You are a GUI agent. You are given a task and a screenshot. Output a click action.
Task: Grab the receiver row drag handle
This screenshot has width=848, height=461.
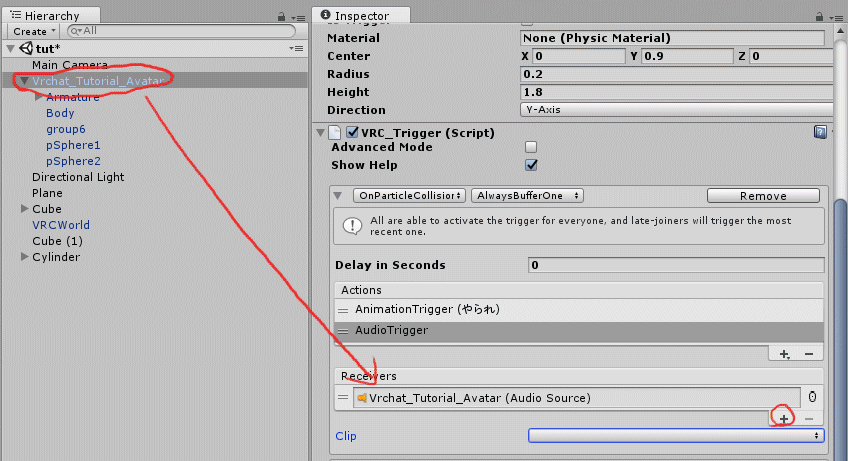click(343, 398)
